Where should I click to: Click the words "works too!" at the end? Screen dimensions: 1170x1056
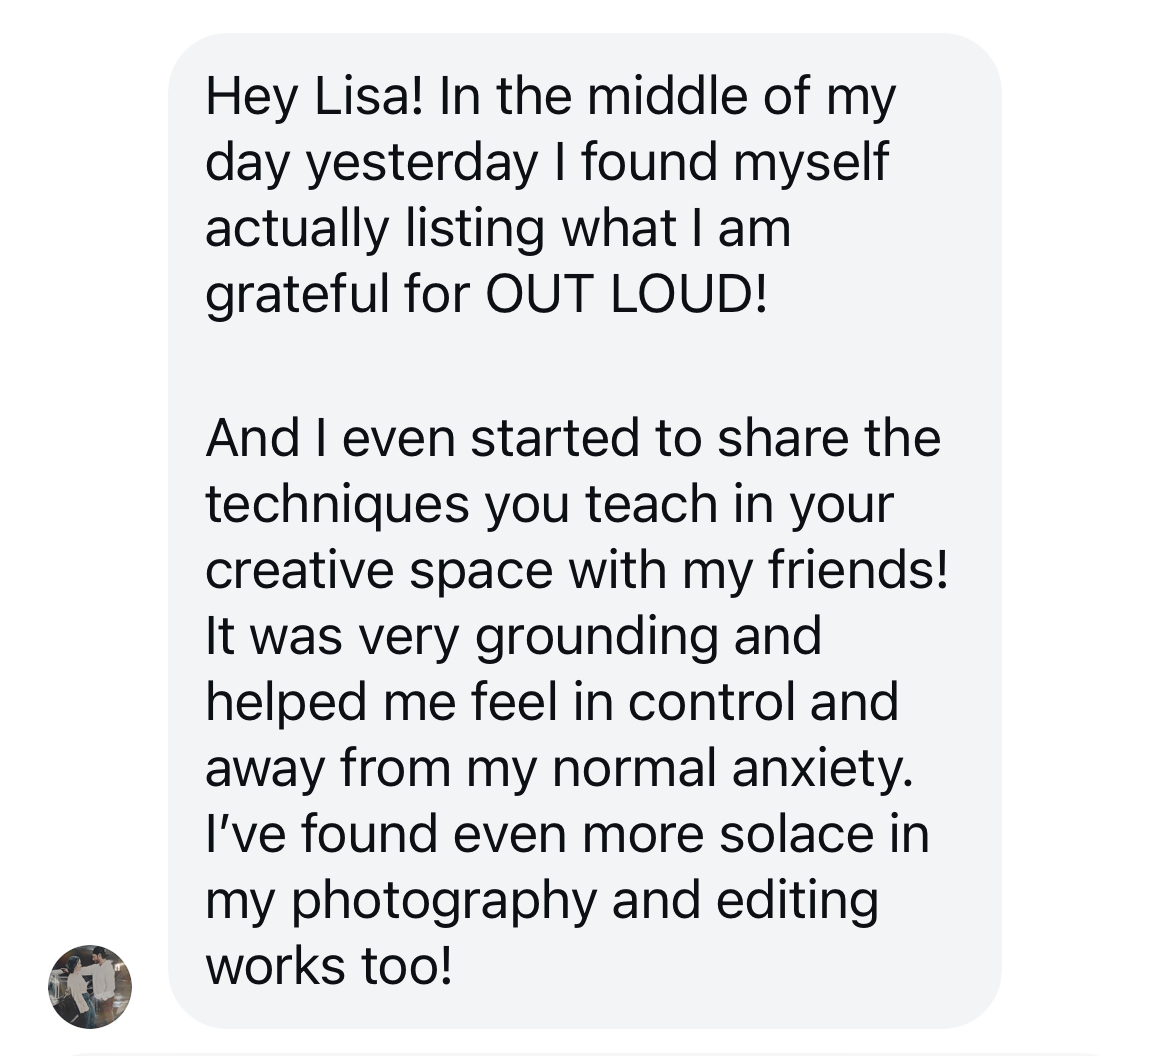point(329,966)
